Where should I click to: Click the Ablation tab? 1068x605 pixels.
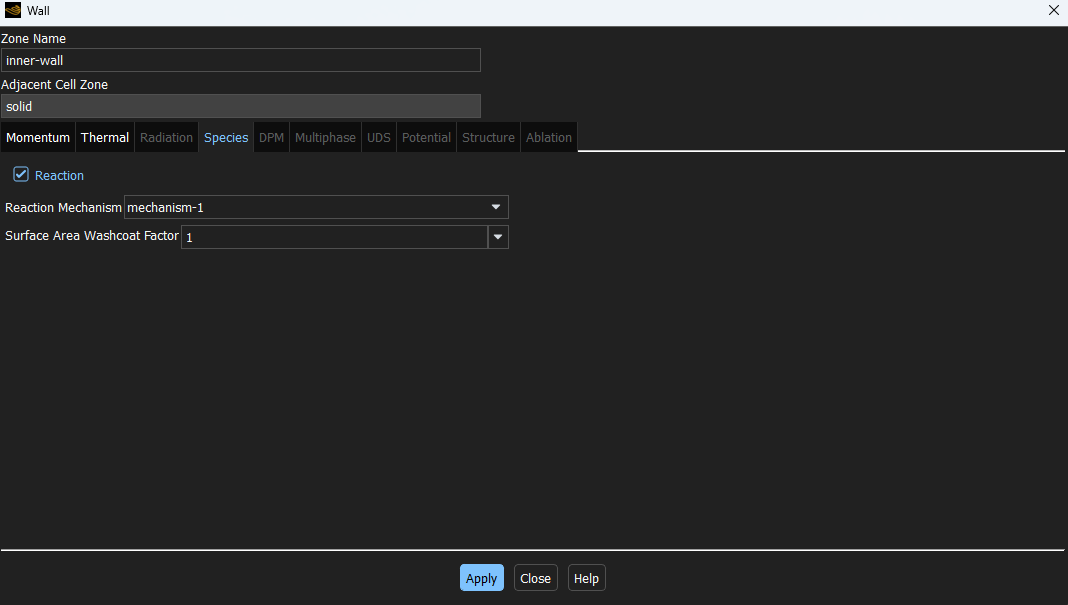point(549,138)
